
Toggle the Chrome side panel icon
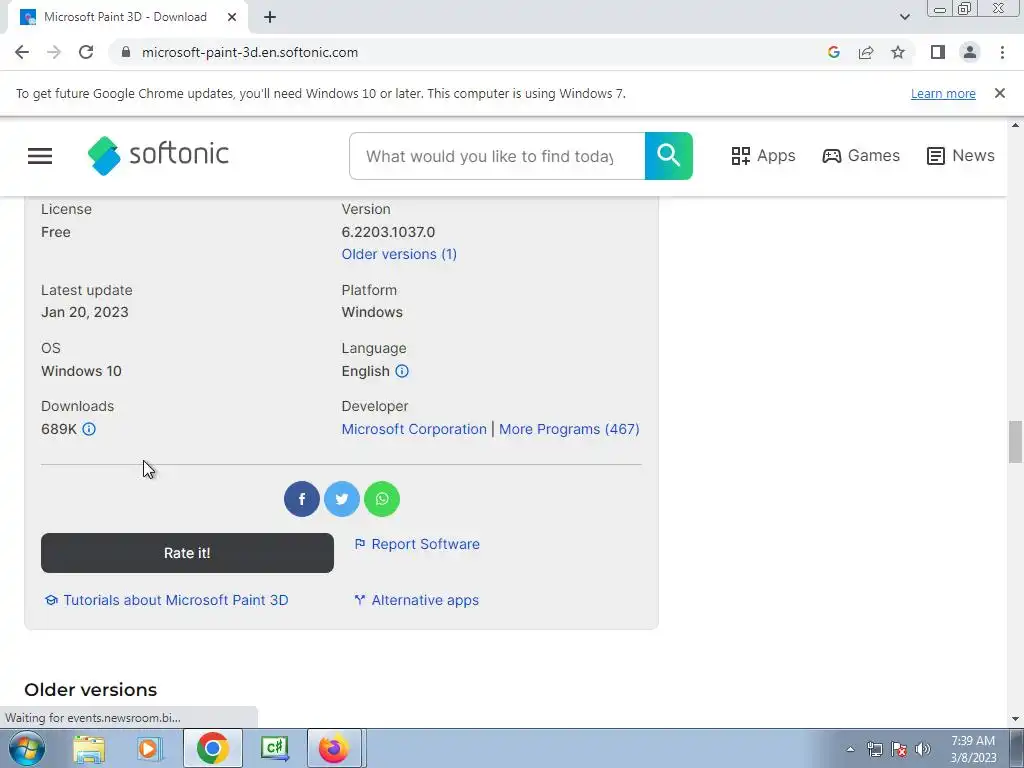coord(938,52)
